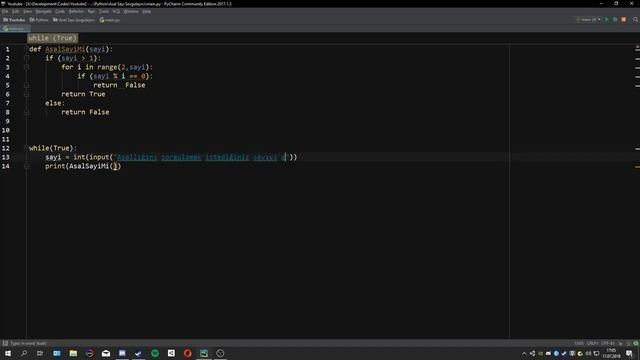The width and height of the screenshot is (640, 360).
Task: Open the volume control in the tray
Action: pos(588,353)
